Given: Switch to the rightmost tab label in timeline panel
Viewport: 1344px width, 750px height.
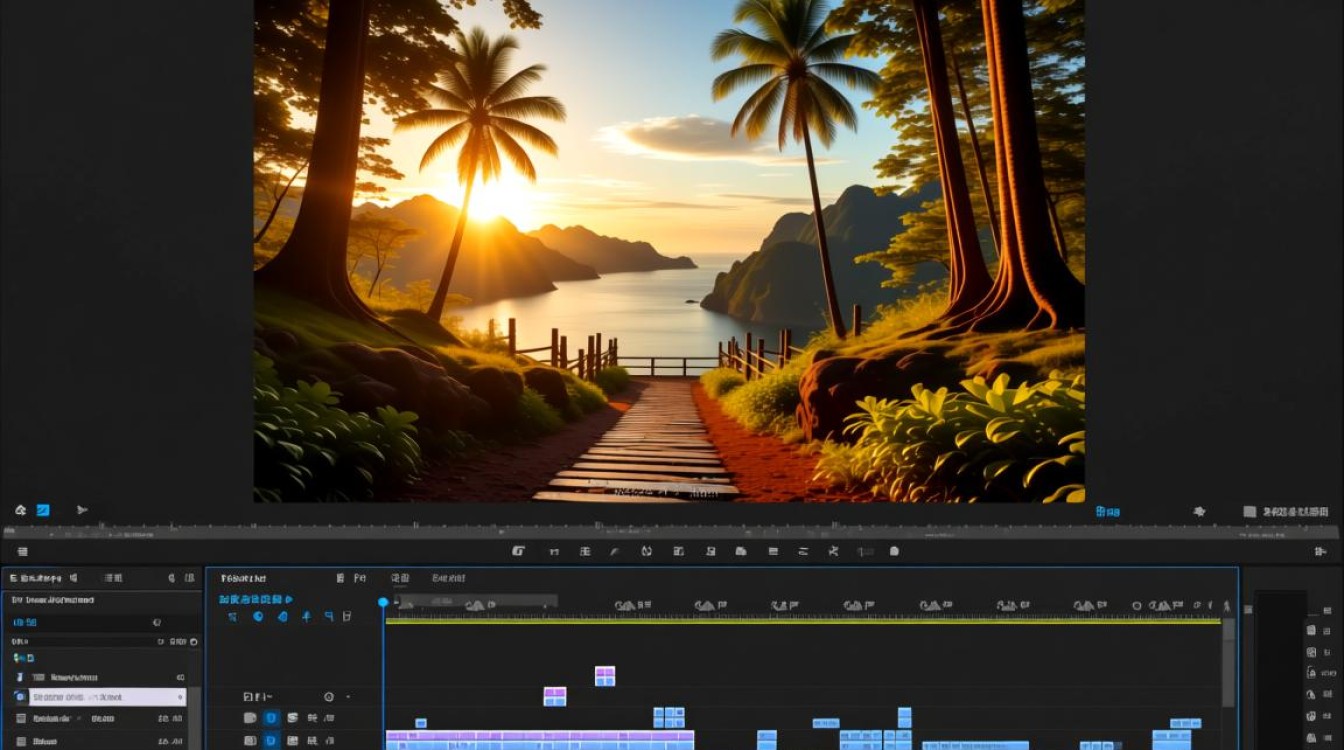Looking at the screenshot, I should (449, 578).
